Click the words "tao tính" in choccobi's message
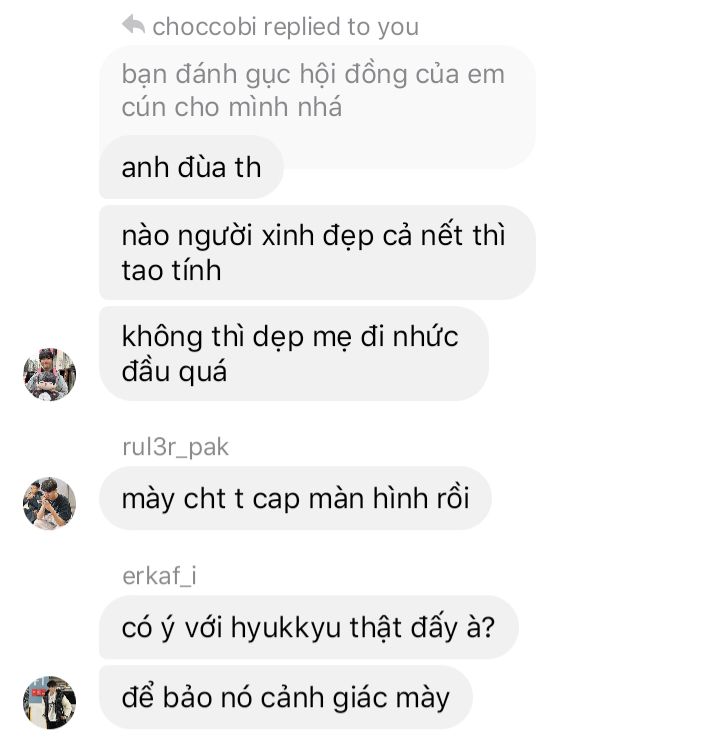Image resolution: width=720 pixels, height=740 pixels. click(x=171, y=270)
